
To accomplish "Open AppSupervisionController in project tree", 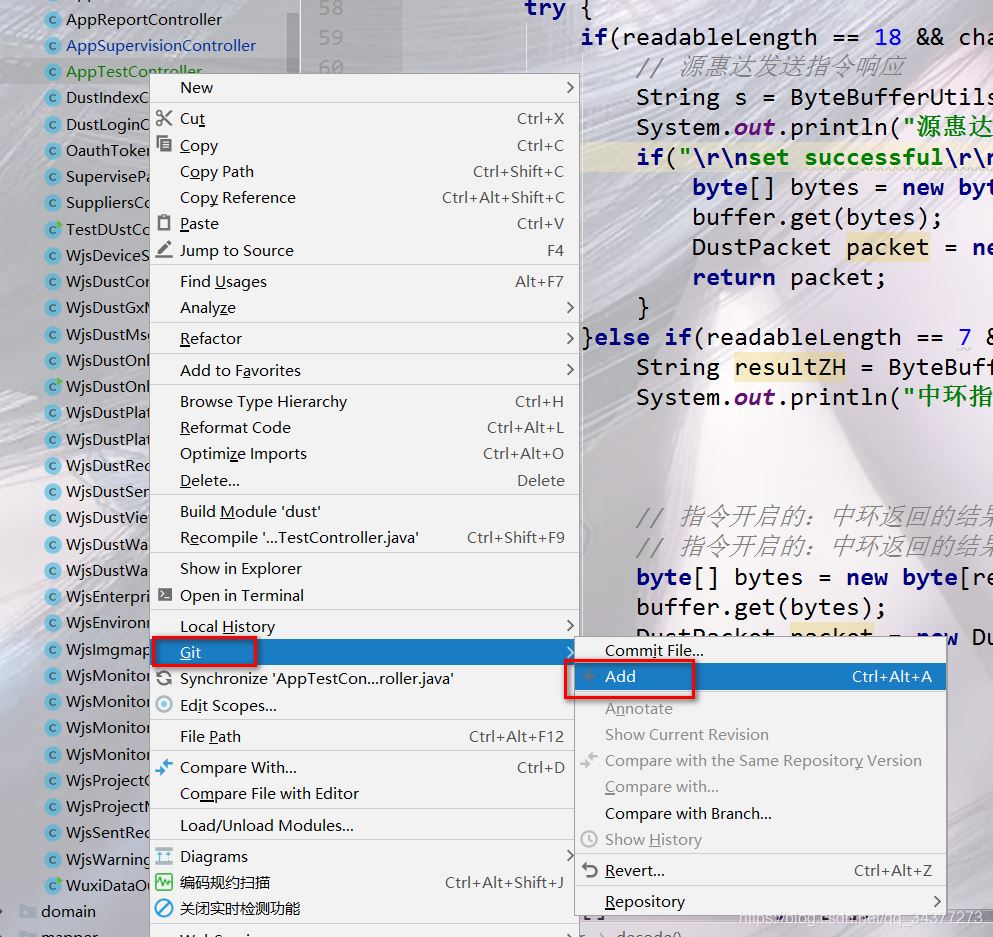I will [x=160, y=46].
